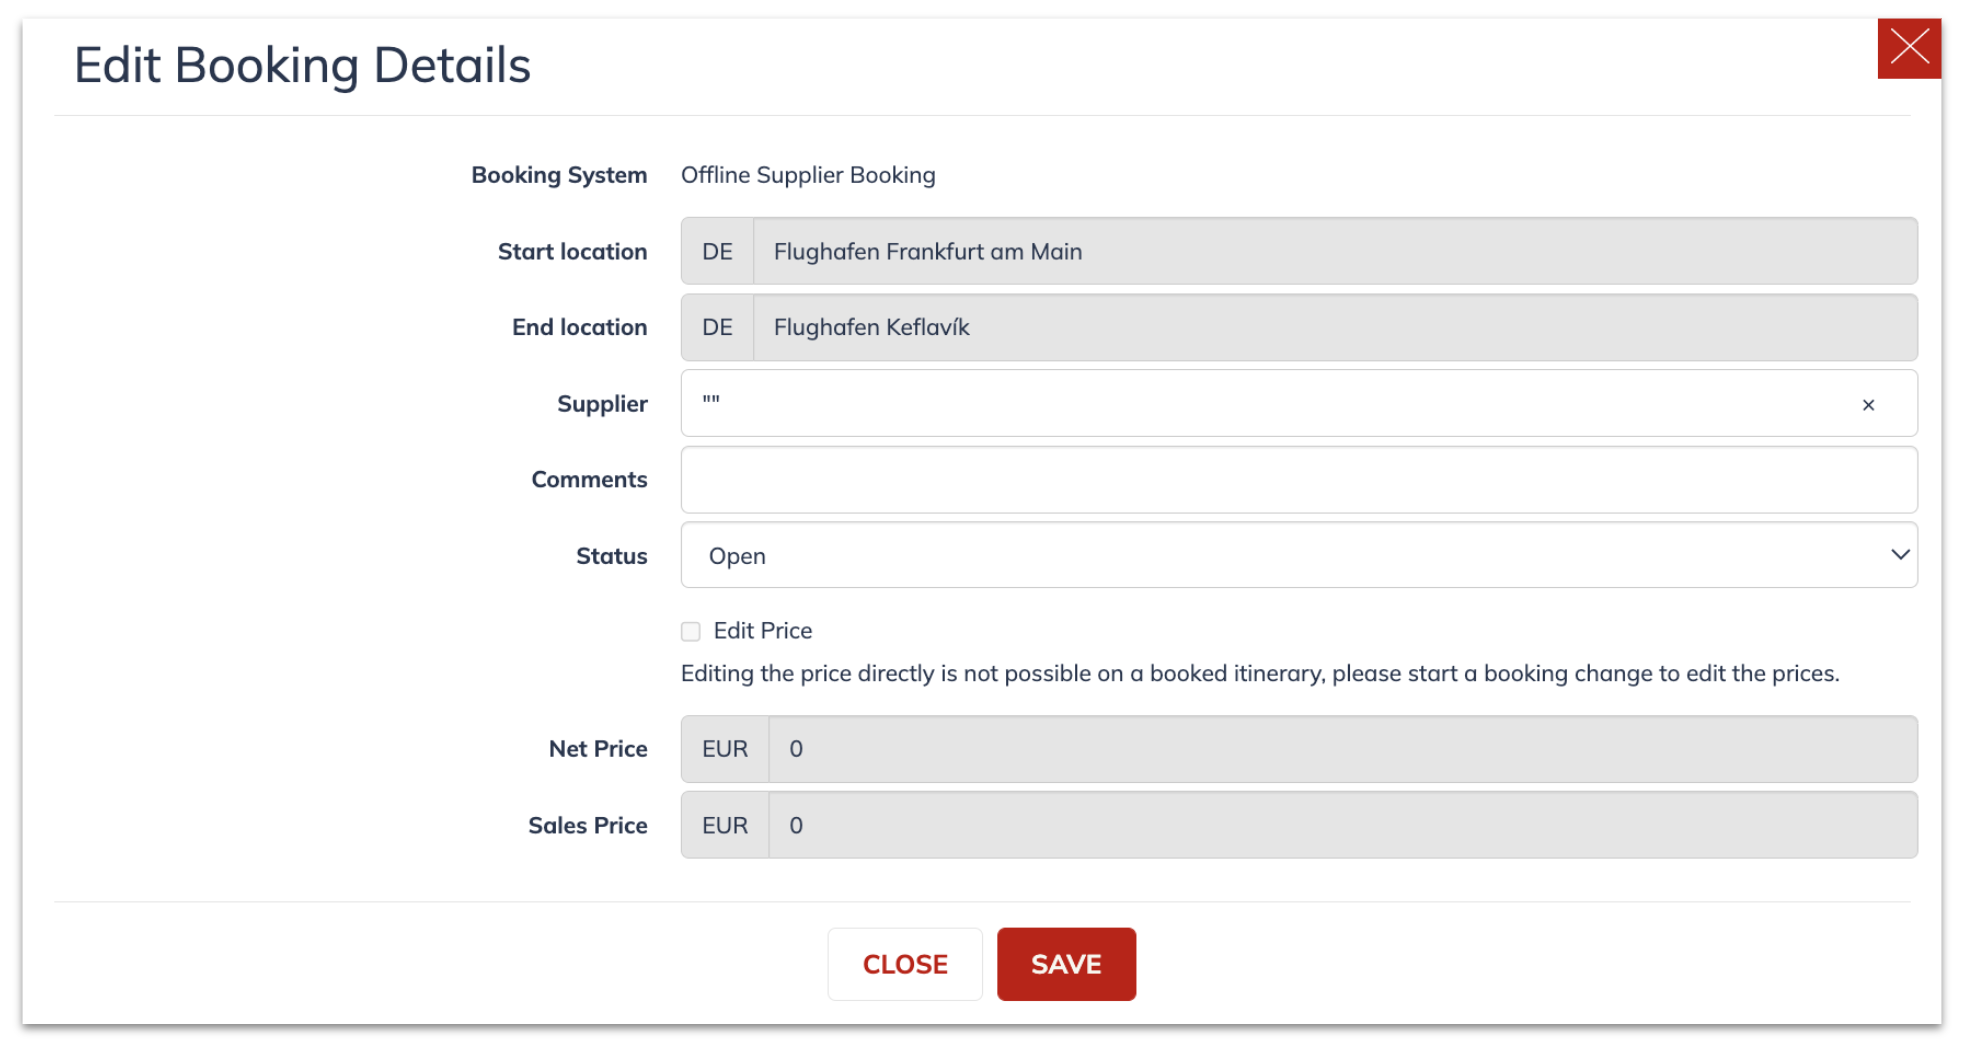Click into the Comments text field

[1298, 480]
